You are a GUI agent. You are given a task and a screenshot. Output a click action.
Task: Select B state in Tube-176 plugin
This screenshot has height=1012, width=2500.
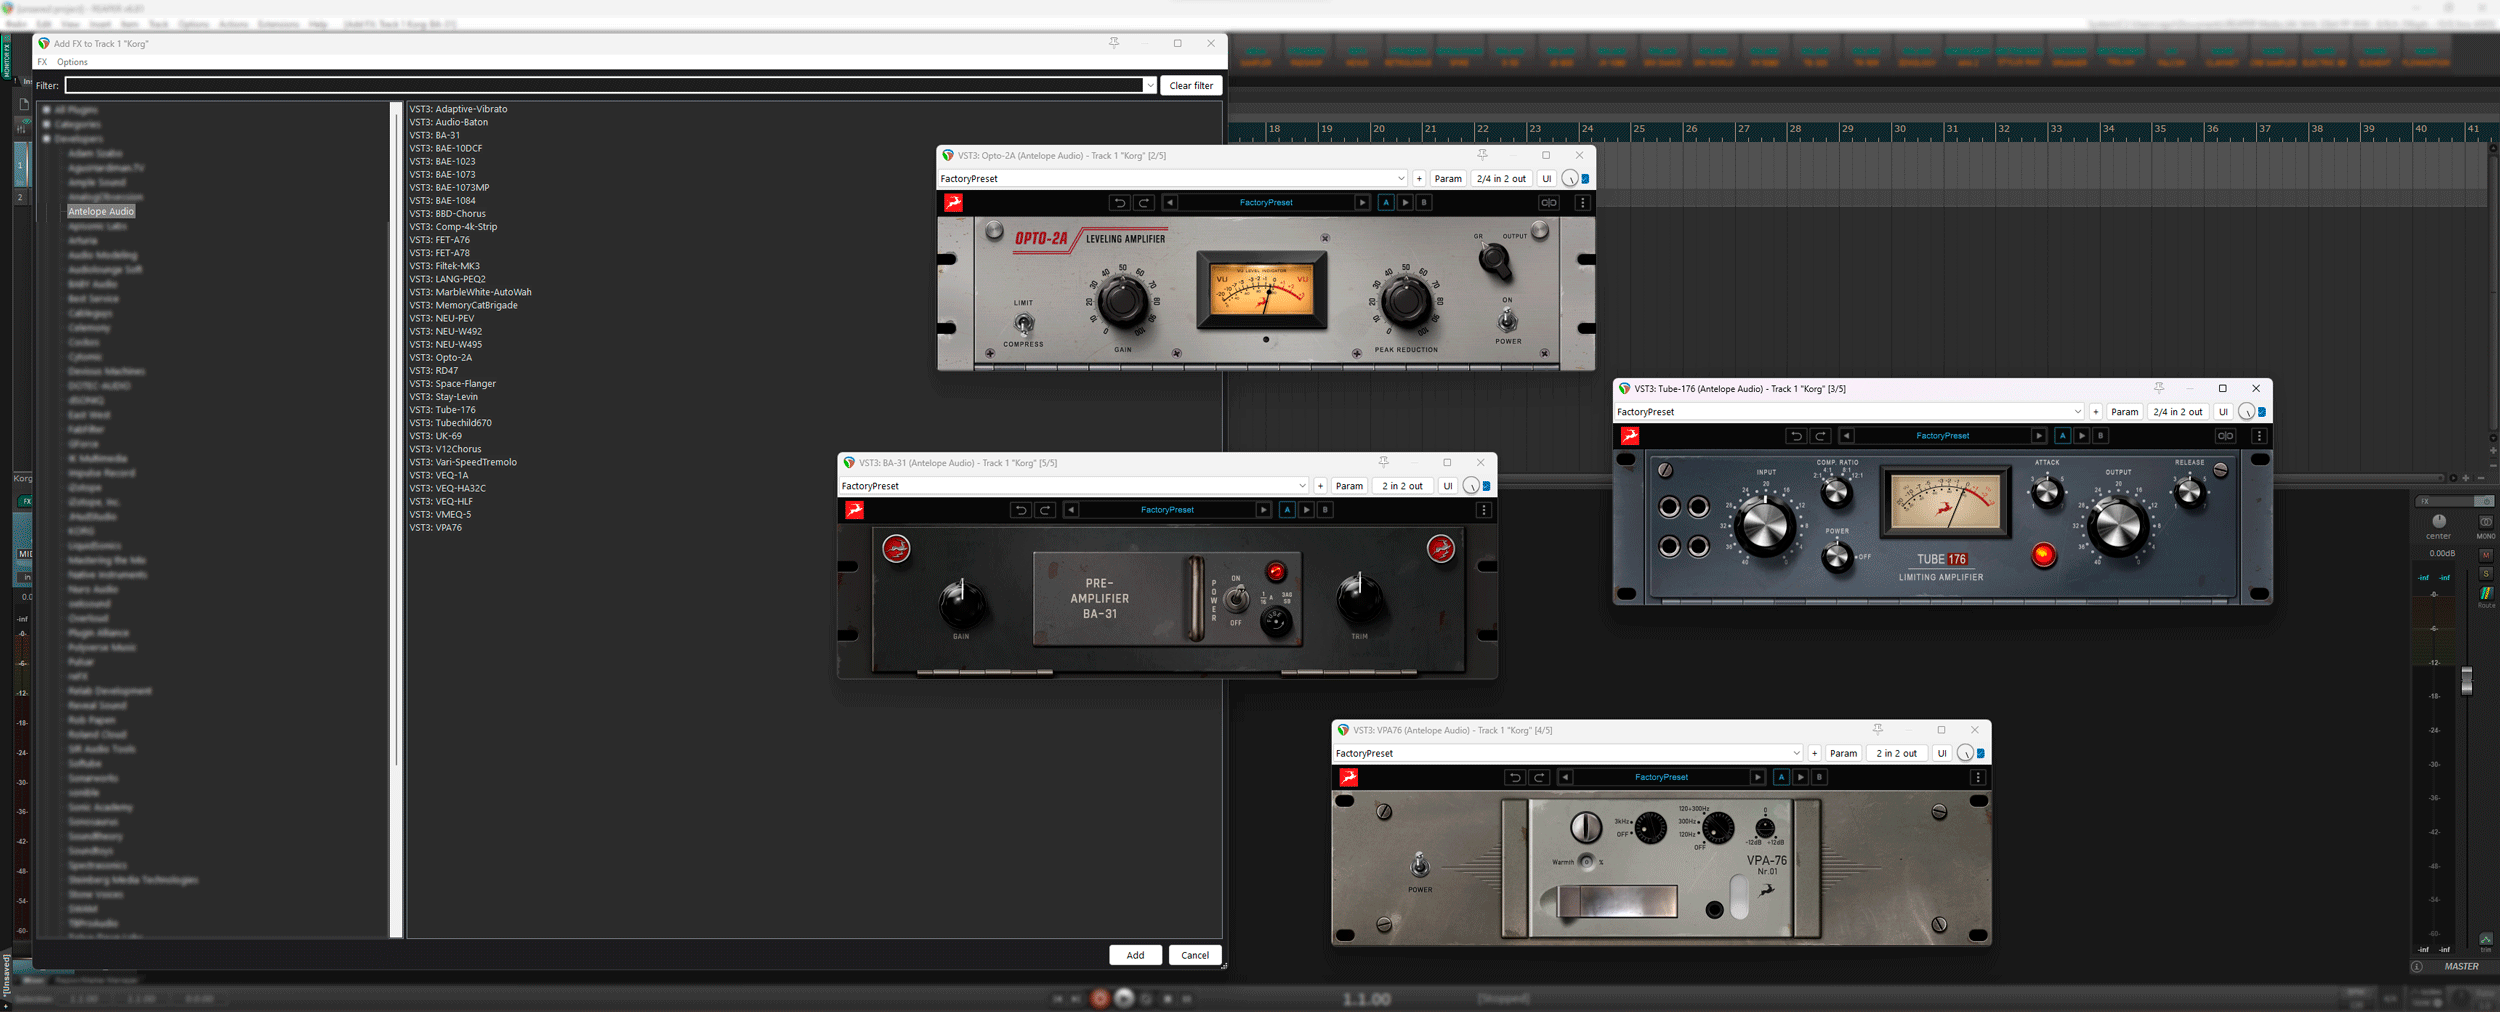[x=2101, y=436]
